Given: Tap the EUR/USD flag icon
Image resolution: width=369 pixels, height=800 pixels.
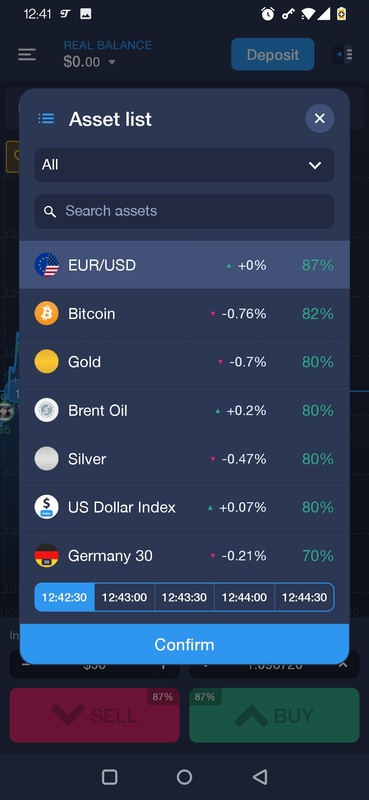Looking at the screenshot, I should [x=46, y=265].
